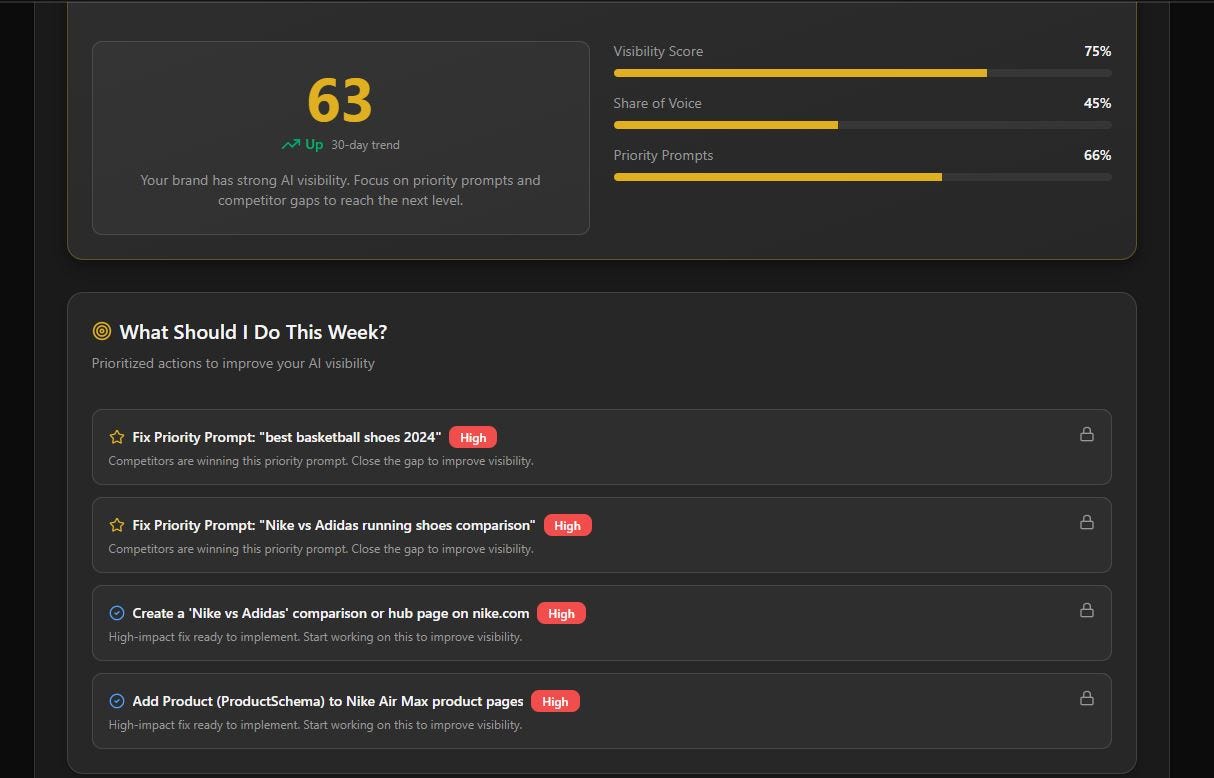Click the lock icon on running shoes comparison row
Viewport: 1214px width, 778px height.
(x=1086, y=522)
